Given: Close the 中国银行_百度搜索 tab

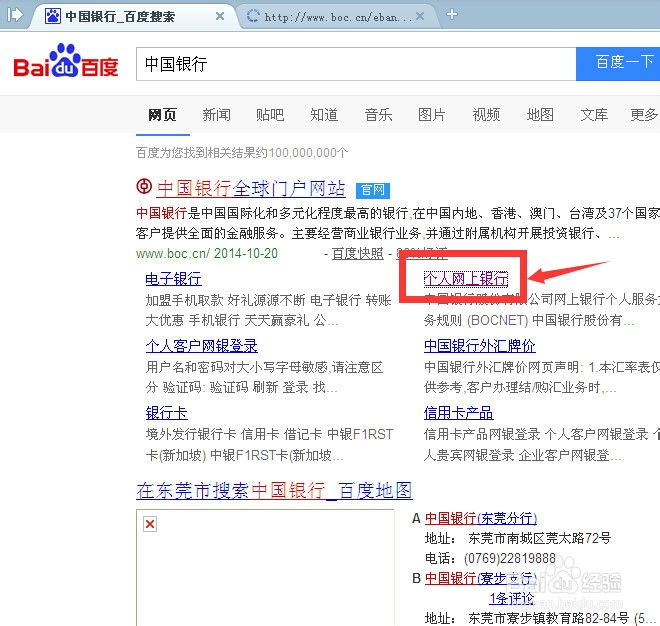Looking at the screenshot, I should pos(220,16).
